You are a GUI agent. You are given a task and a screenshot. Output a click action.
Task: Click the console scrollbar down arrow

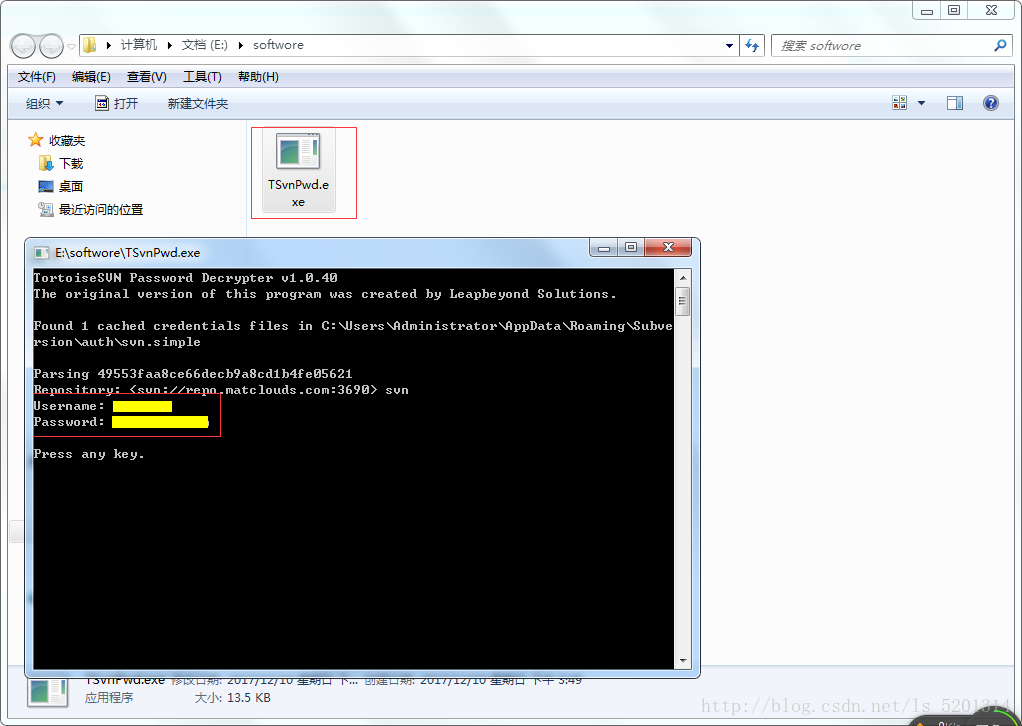coord(682,660)
